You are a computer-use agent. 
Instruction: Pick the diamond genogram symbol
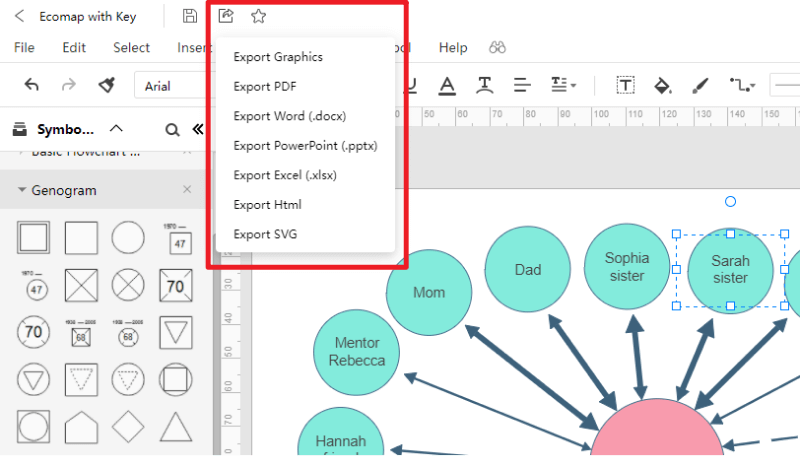[x=128, y=426]
